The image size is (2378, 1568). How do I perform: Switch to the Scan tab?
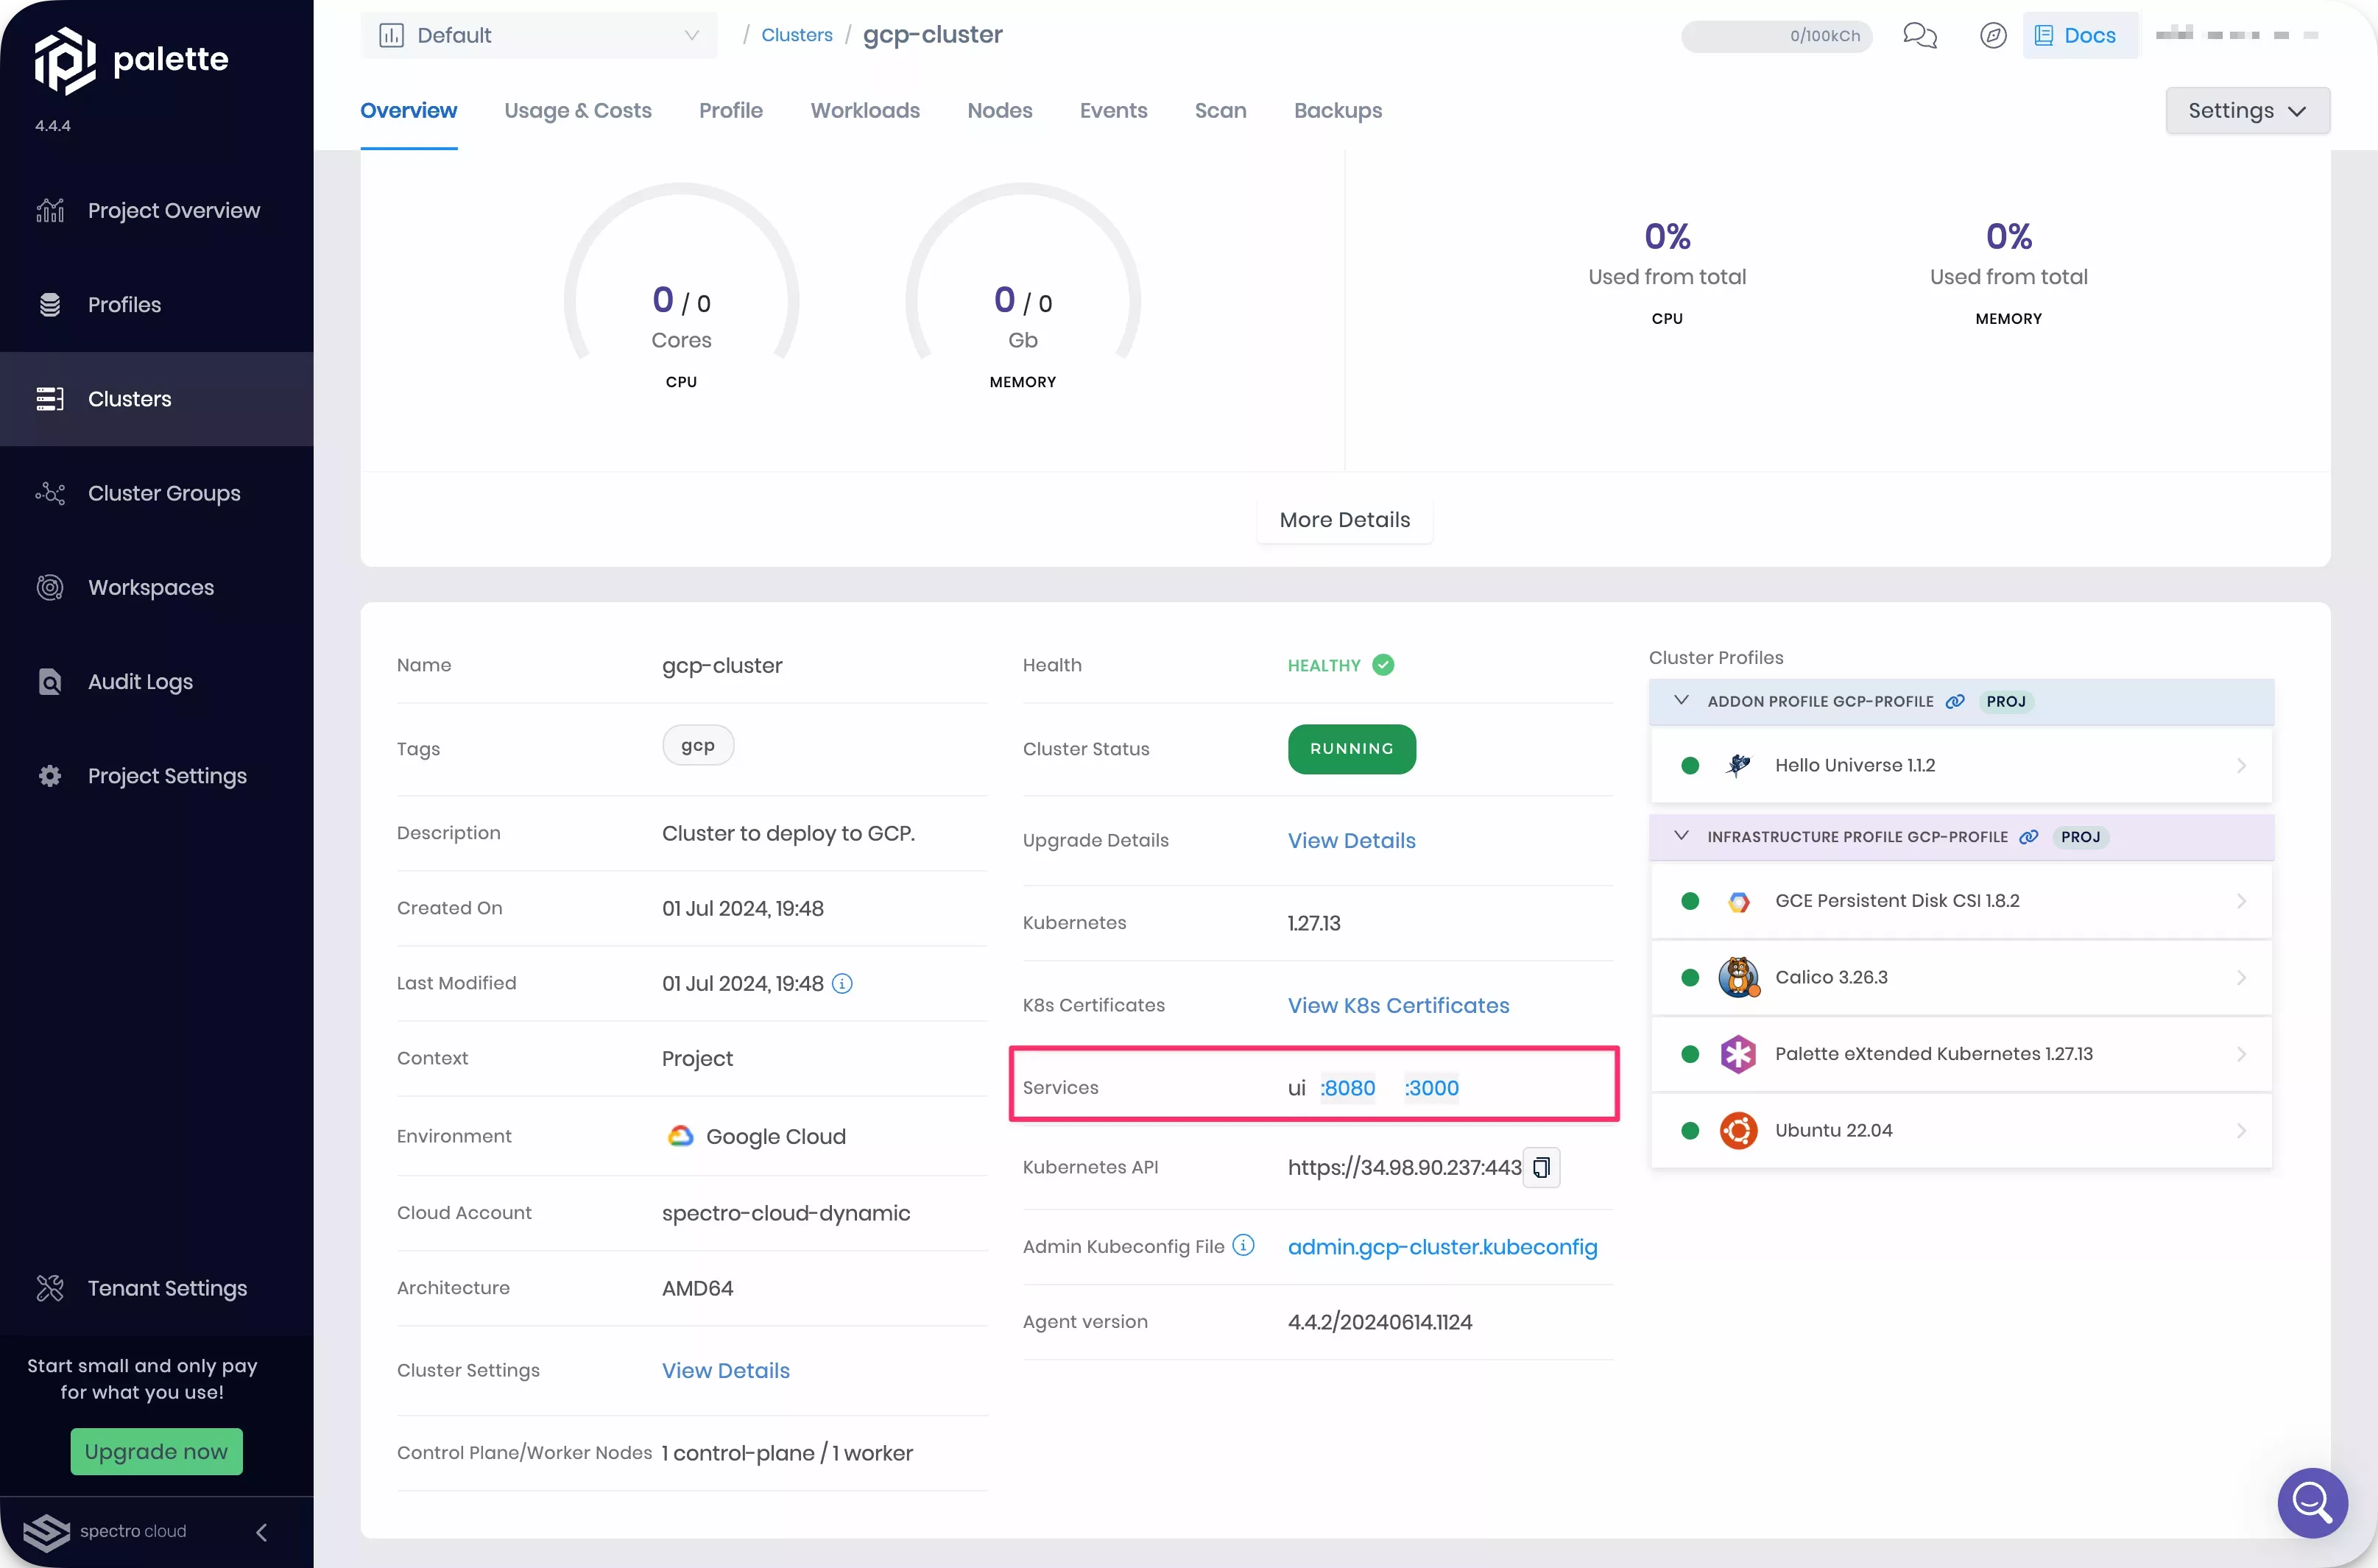(x=1220, y=110)
